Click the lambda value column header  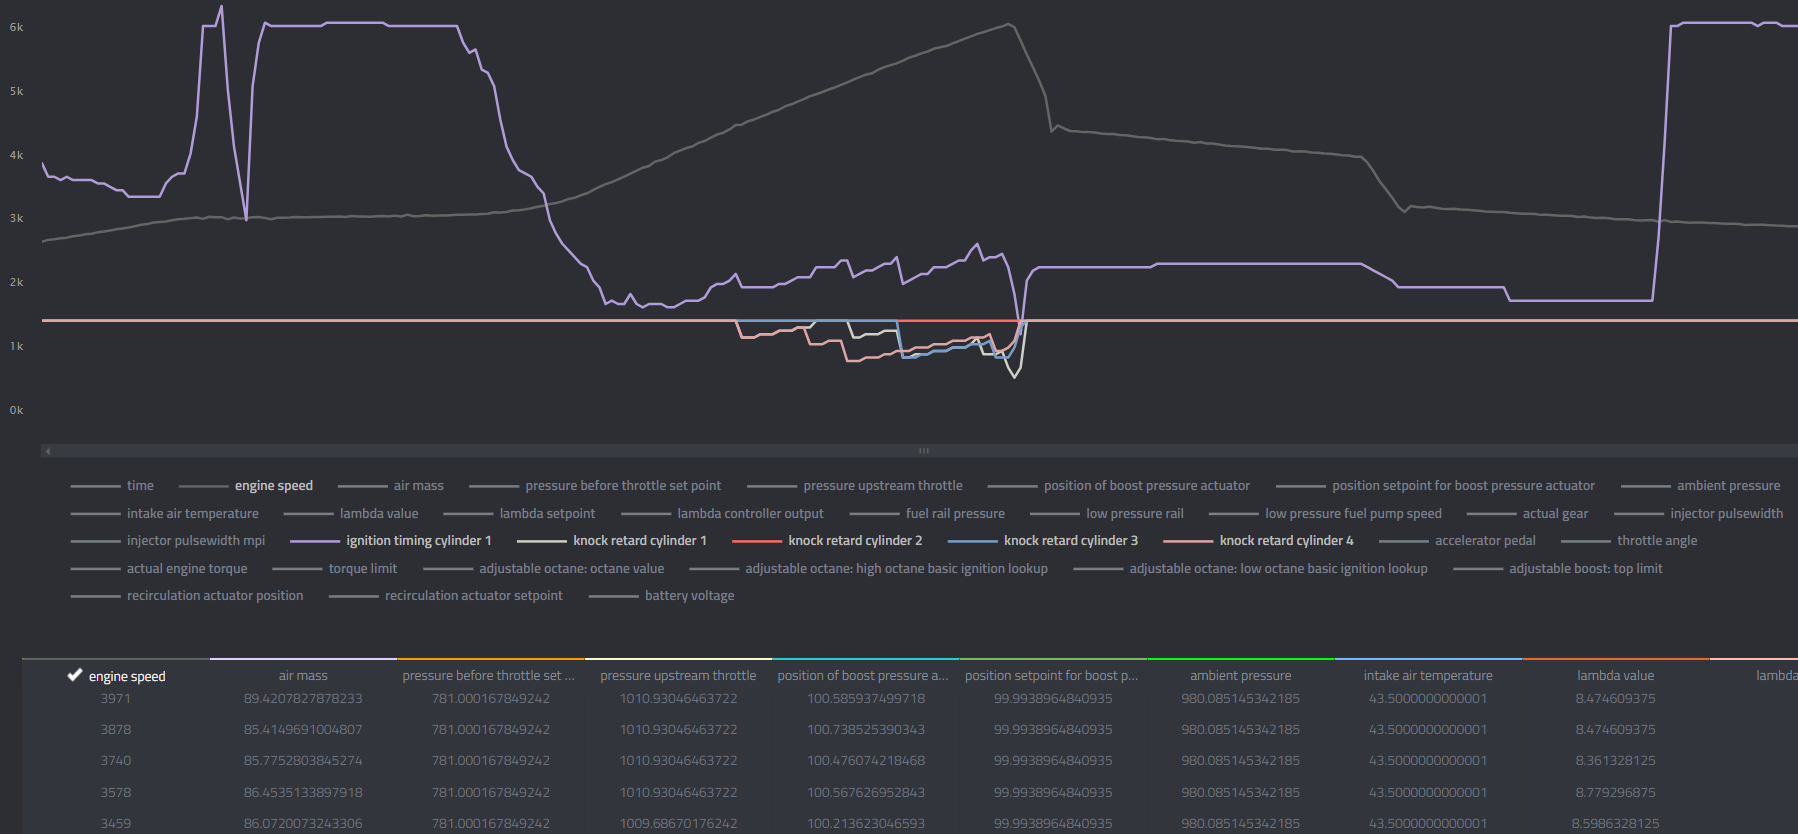[x=1615, y=676]
